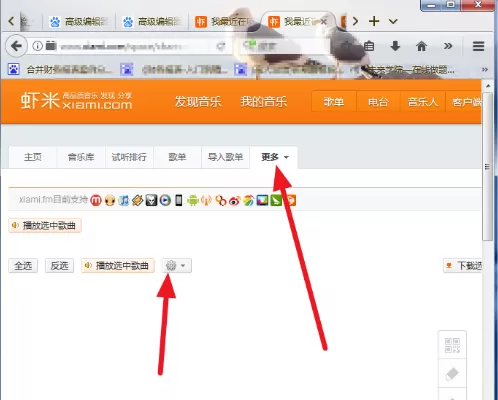Click the alien head icon in xiami.fm row
This screenshot has width=498, height=400.
coord(151,200)
